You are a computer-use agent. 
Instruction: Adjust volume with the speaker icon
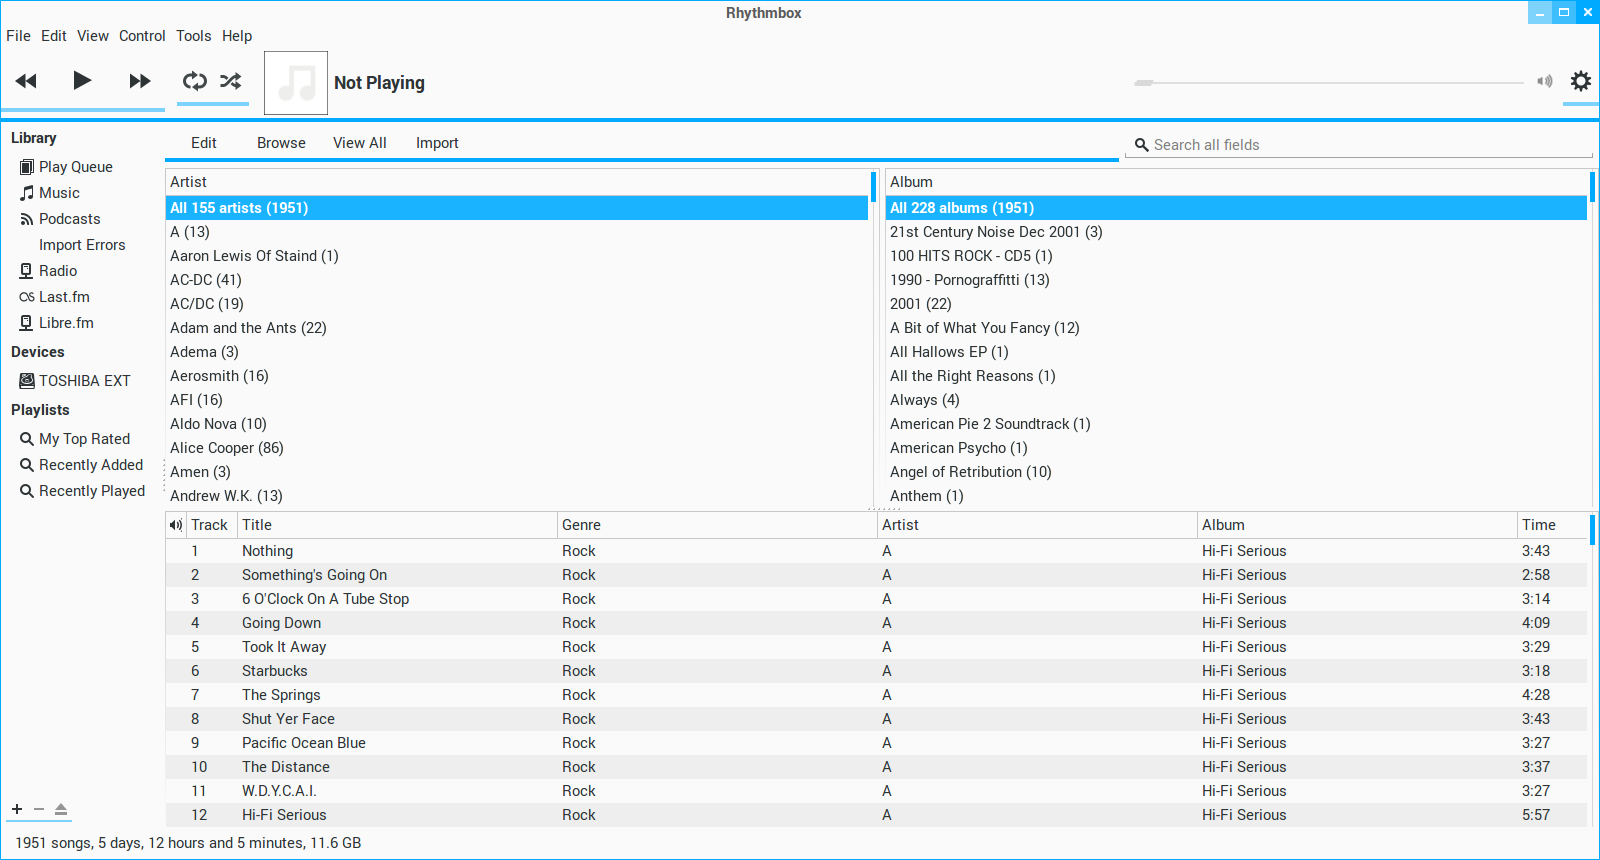[1545, 81]
